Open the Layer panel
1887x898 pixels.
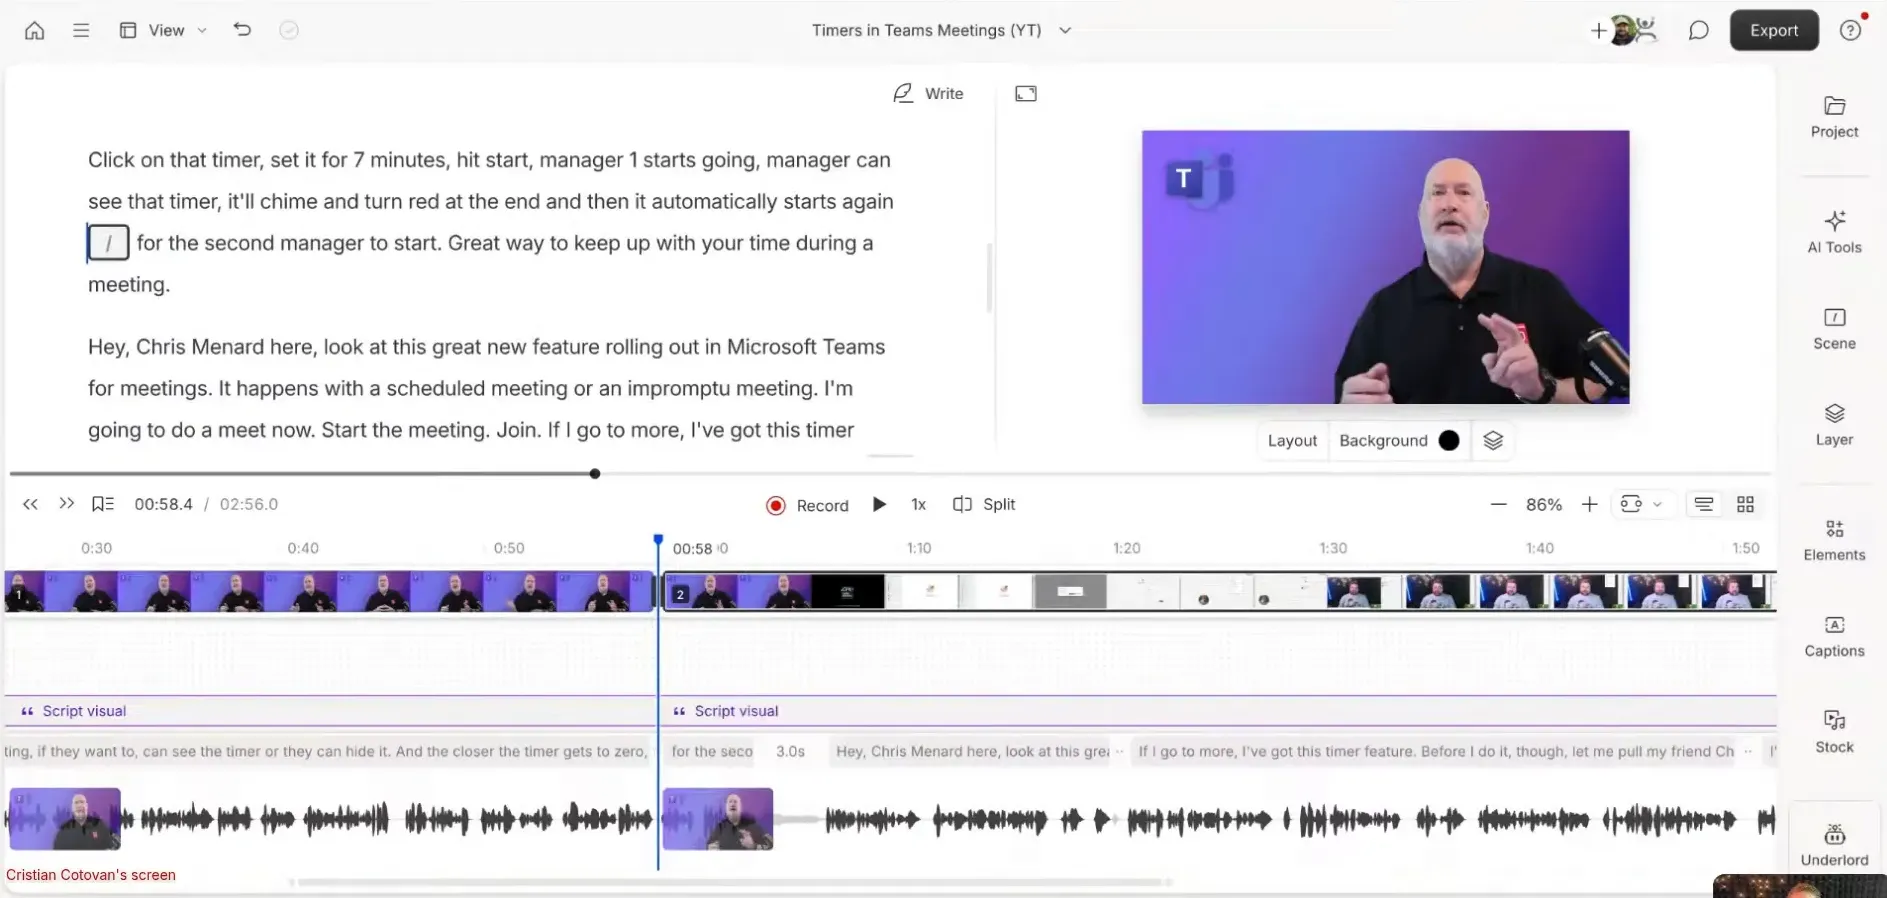pos(1834,425)
